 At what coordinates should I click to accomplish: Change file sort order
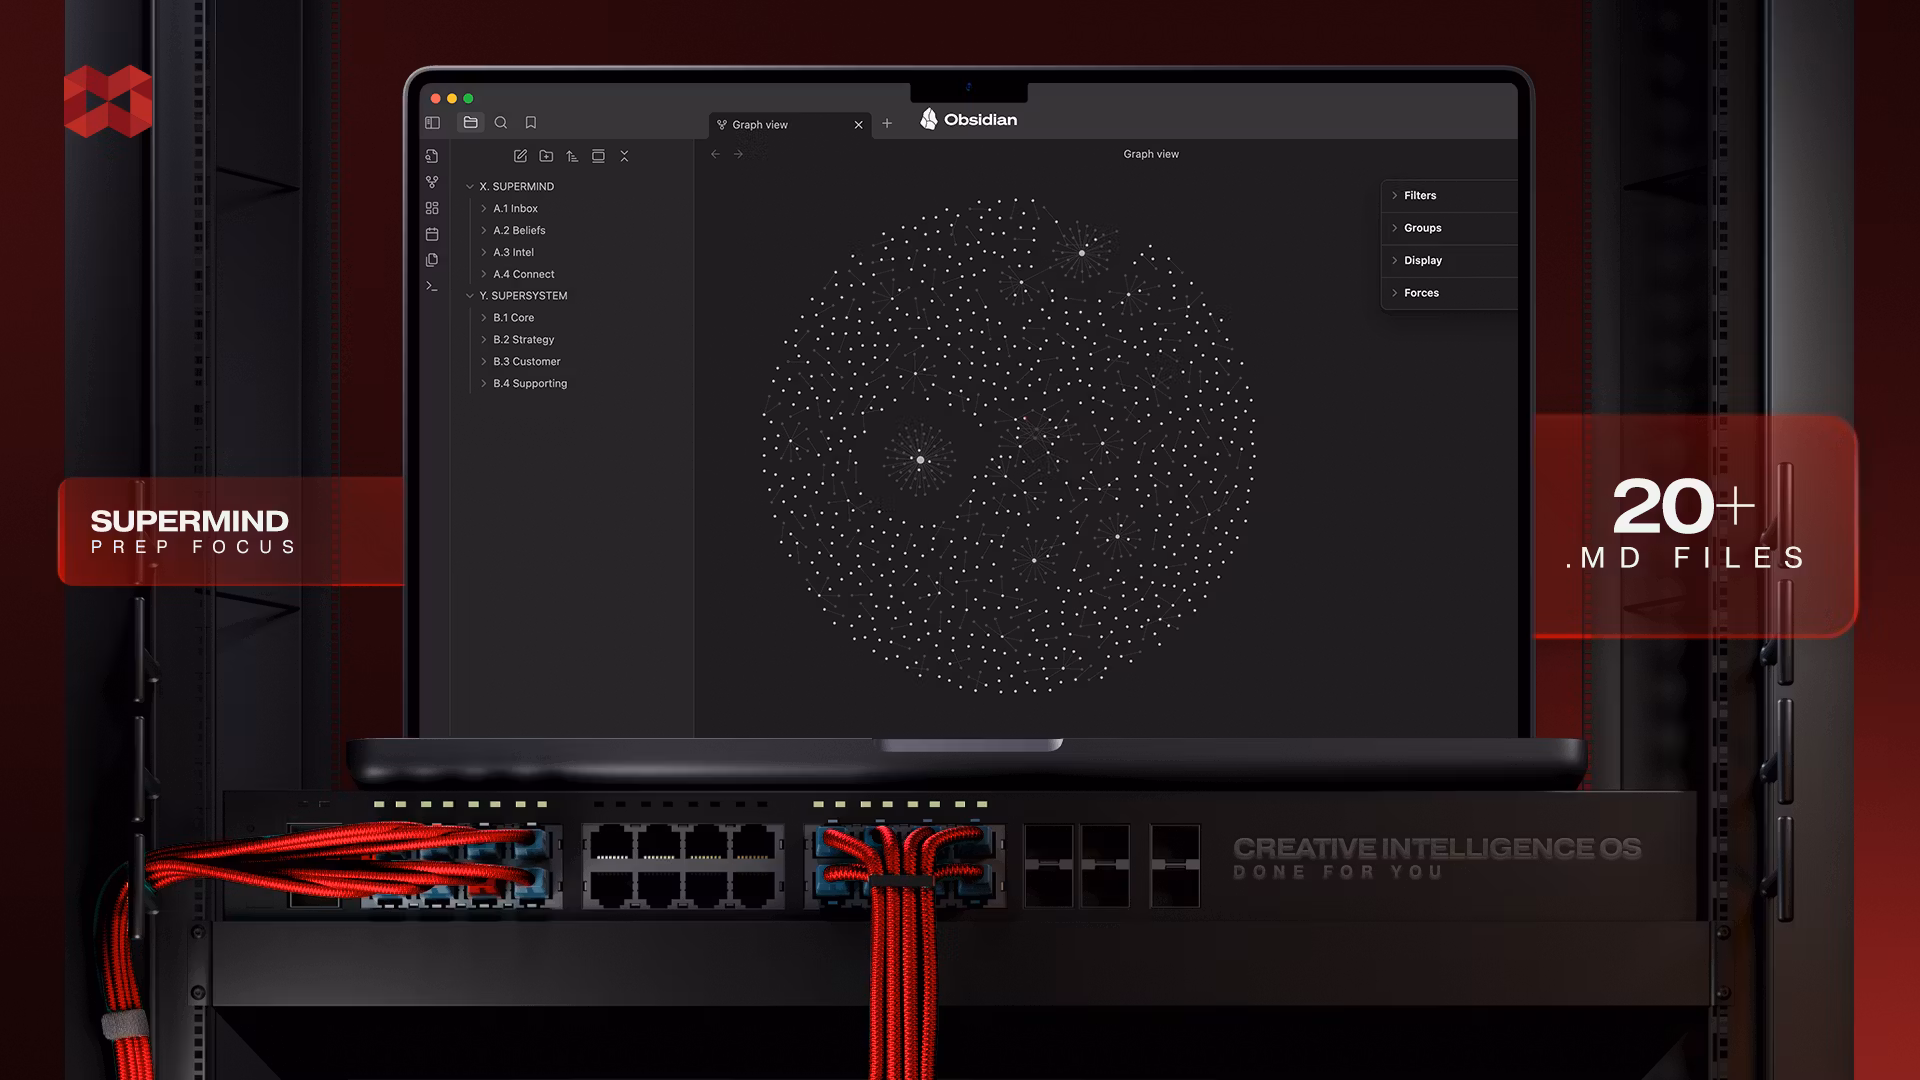coord(572,156)
